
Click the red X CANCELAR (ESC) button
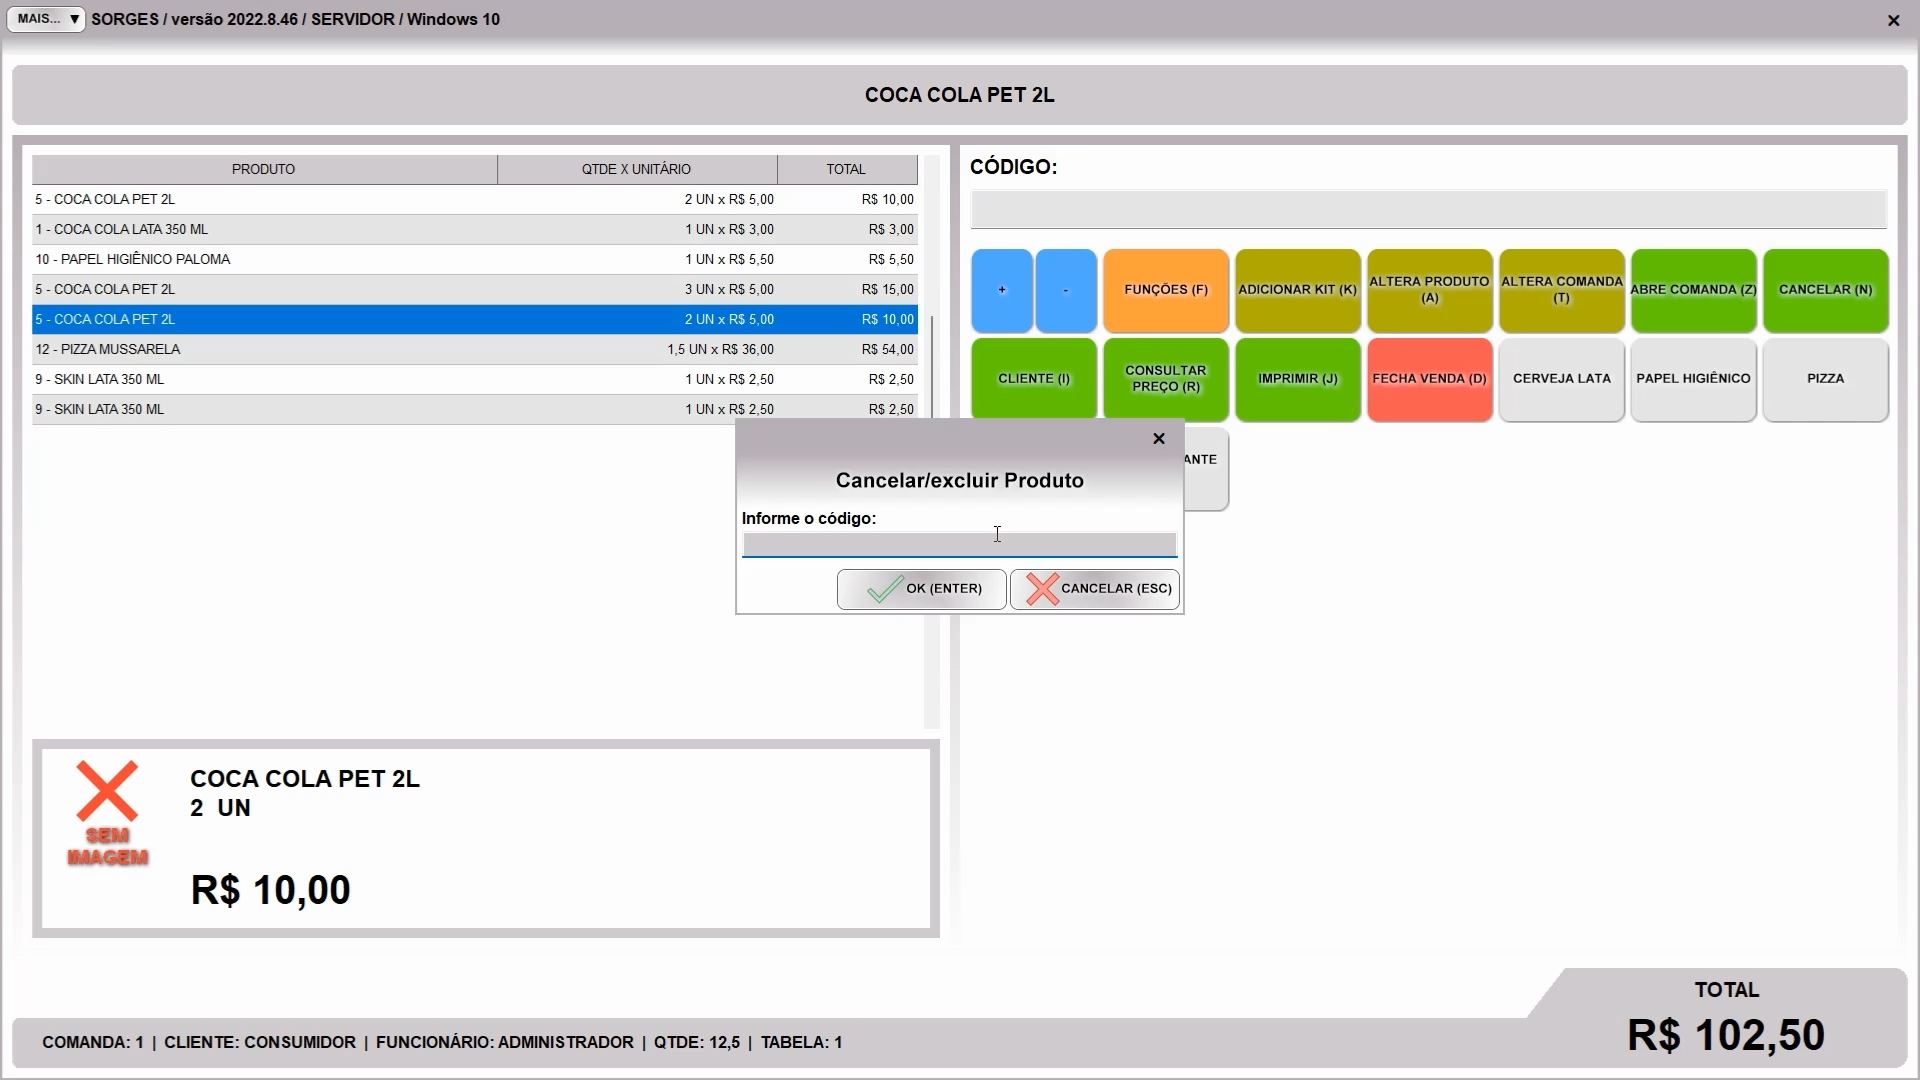click(x=1095, y=589)
